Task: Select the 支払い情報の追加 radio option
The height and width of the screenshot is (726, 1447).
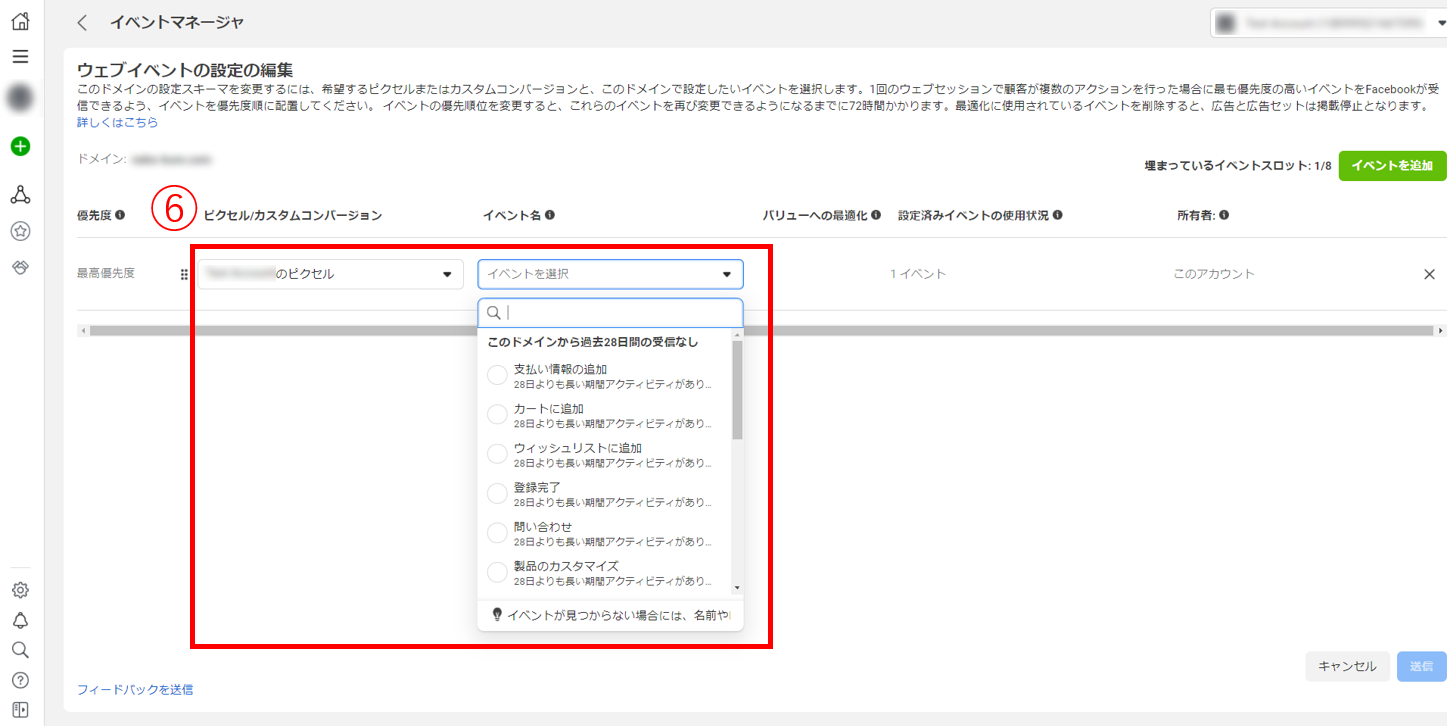Action: point(497,375)
